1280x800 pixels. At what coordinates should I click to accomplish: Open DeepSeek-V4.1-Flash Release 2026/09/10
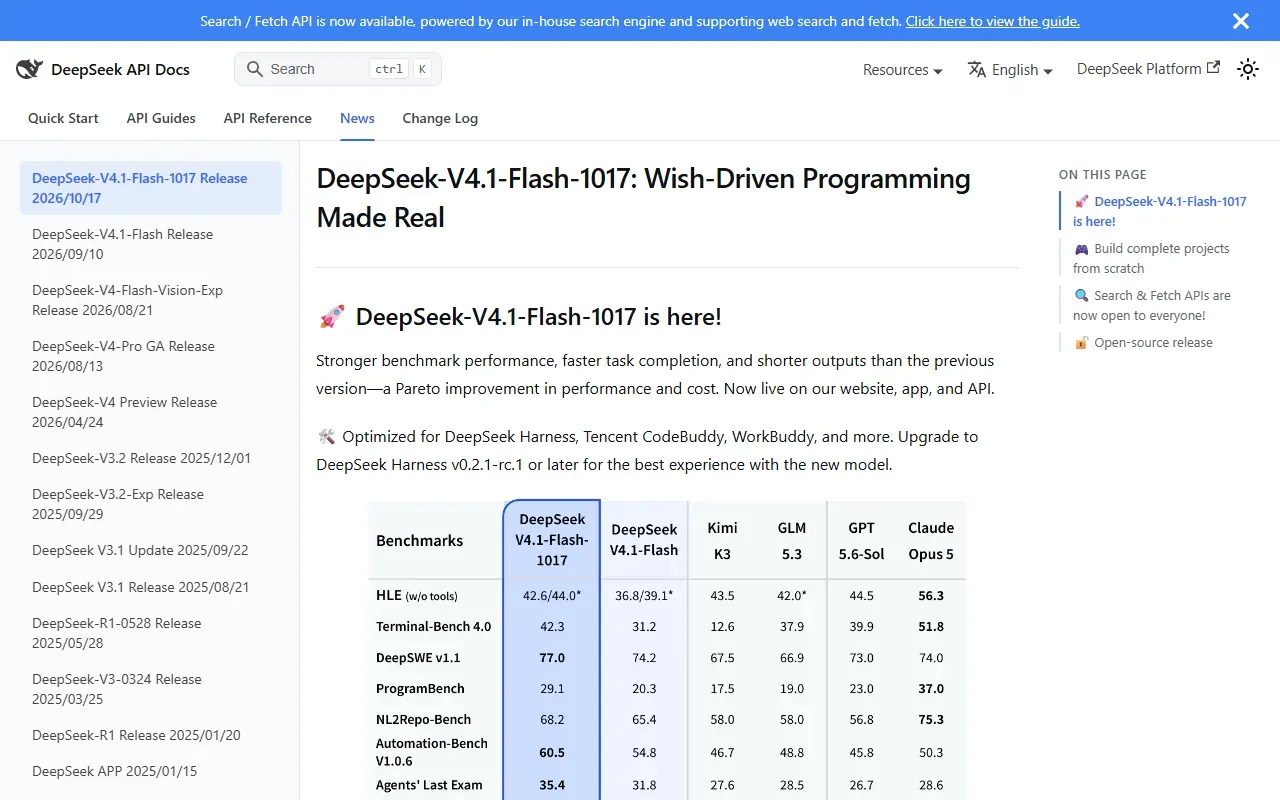151,244
